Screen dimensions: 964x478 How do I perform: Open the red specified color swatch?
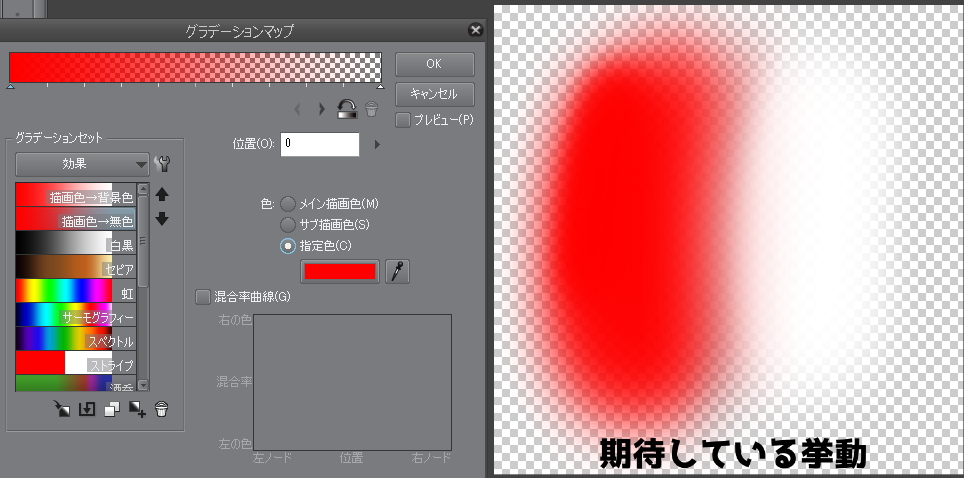pos(341,271)
